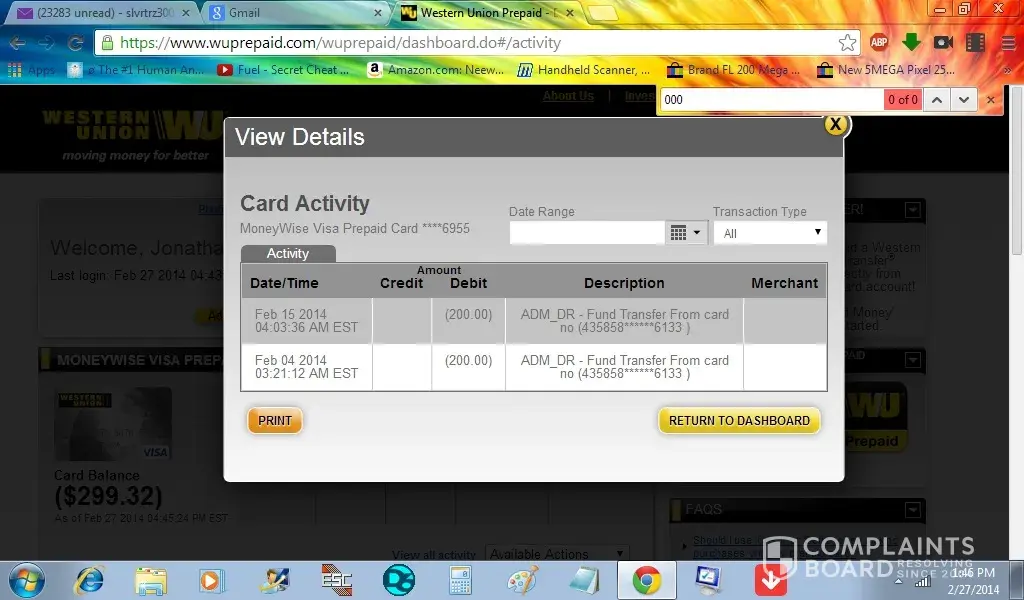Reload the page with the refresh icon
Image resolution: width=1024 pixels, height=600 pixels.
(76, 43)
